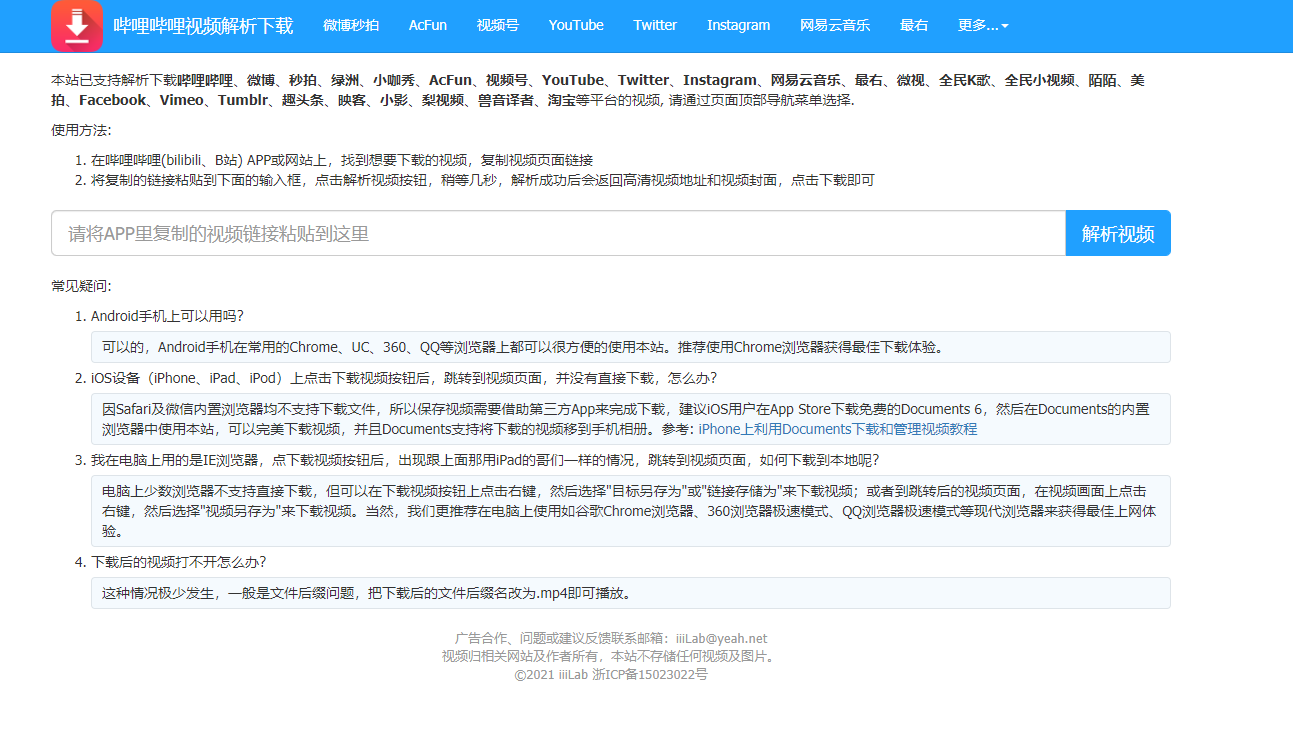Go to 微博秒拍 nav item
1293x734 pixels.
(x=351, y=25)
